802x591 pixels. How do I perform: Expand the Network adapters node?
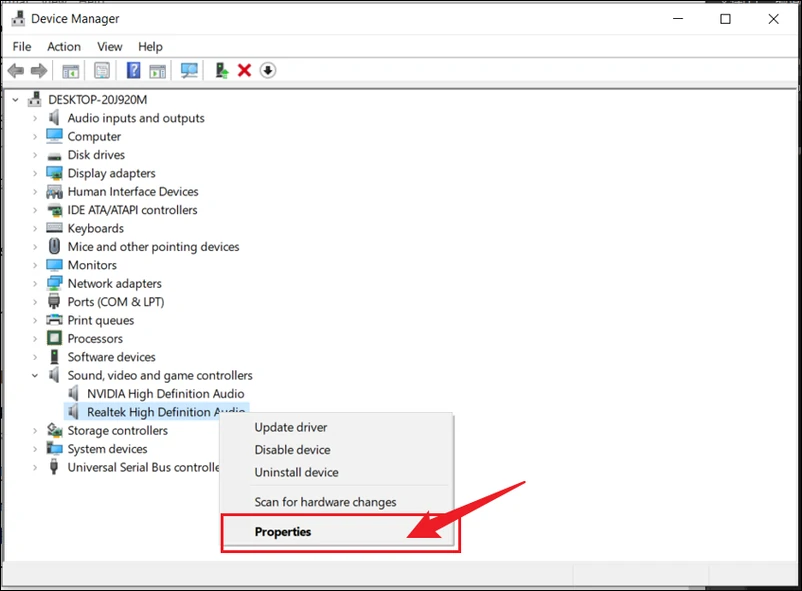coord(35,283)
